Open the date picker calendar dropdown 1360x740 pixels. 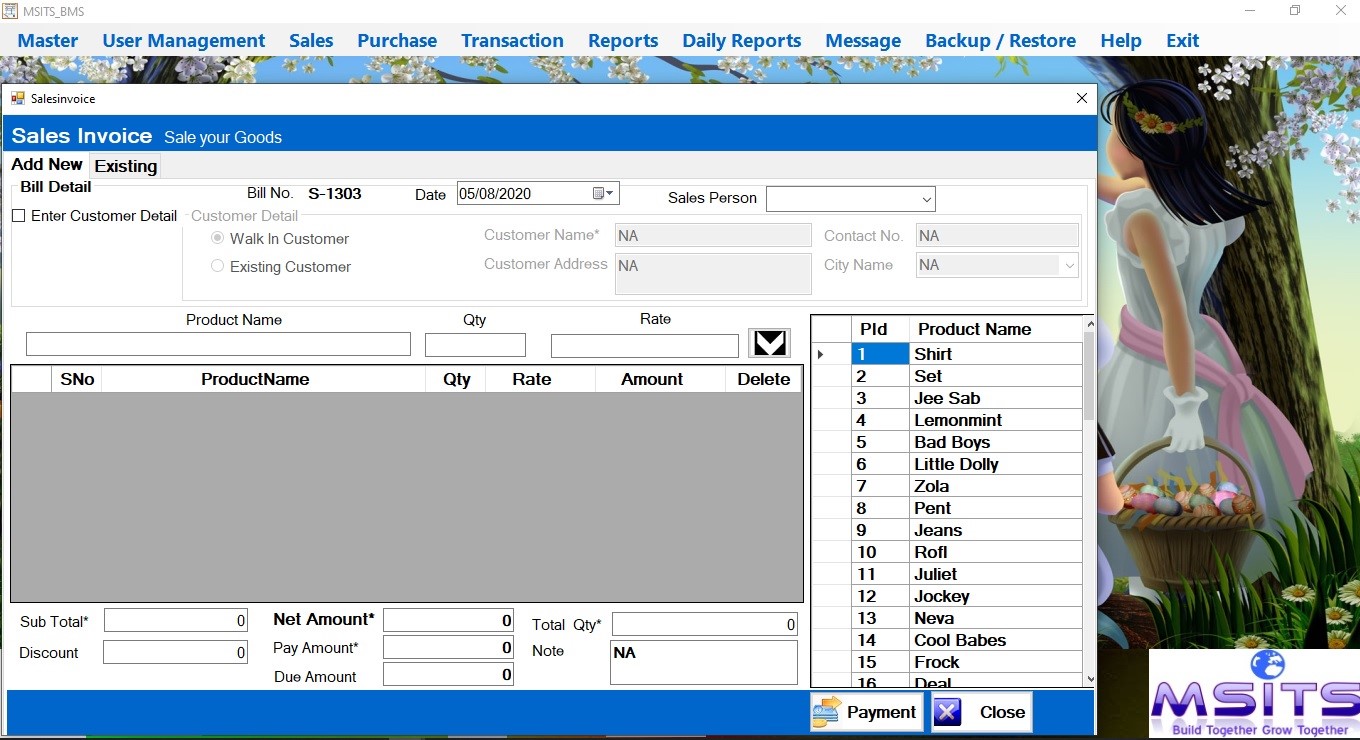[x=607, y=192]
